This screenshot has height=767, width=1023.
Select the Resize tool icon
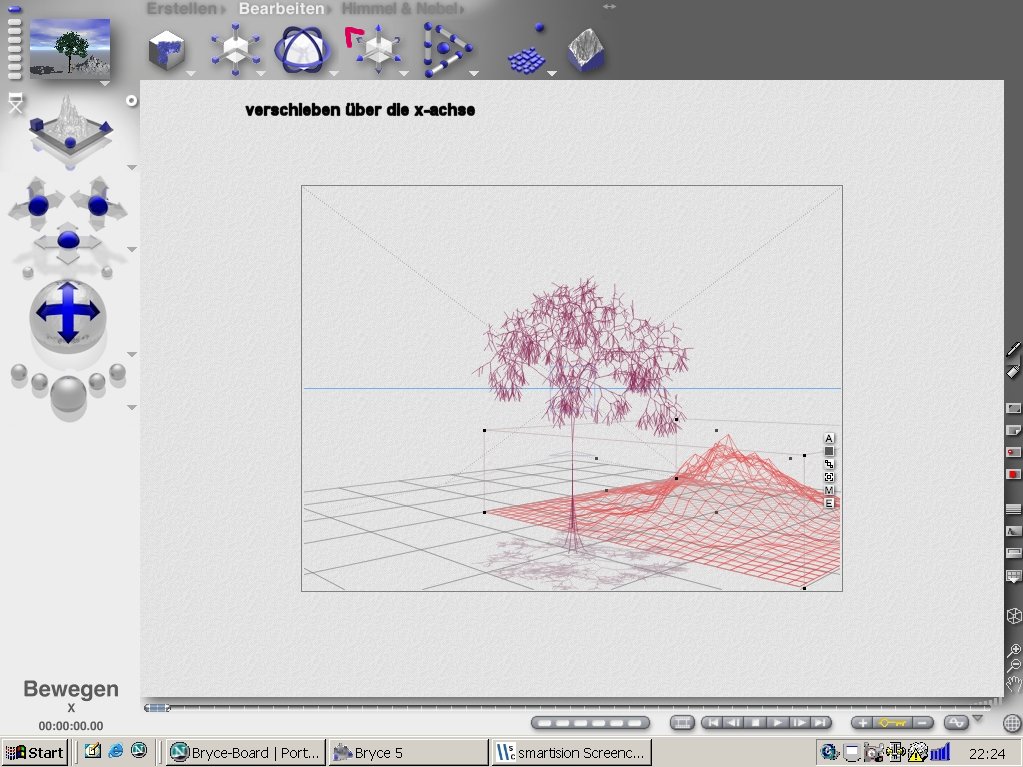click(x=236, y=50)
